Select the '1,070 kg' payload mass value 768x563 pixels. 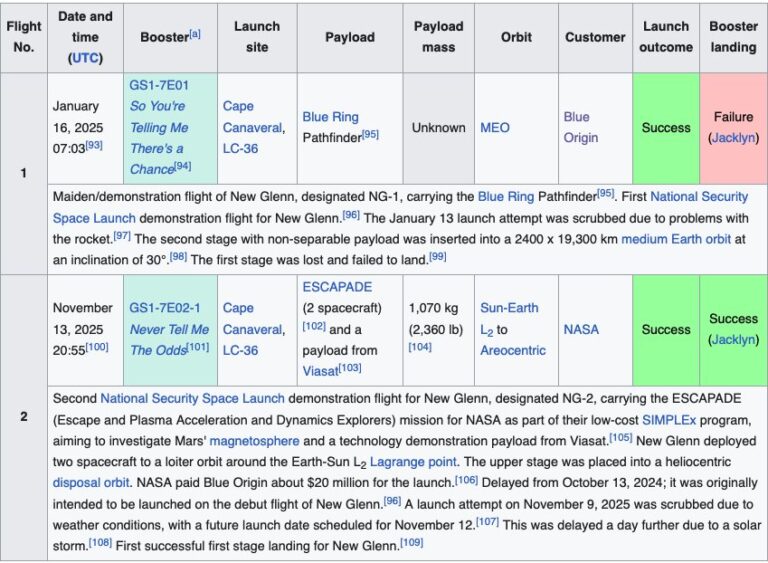(433, 308)
